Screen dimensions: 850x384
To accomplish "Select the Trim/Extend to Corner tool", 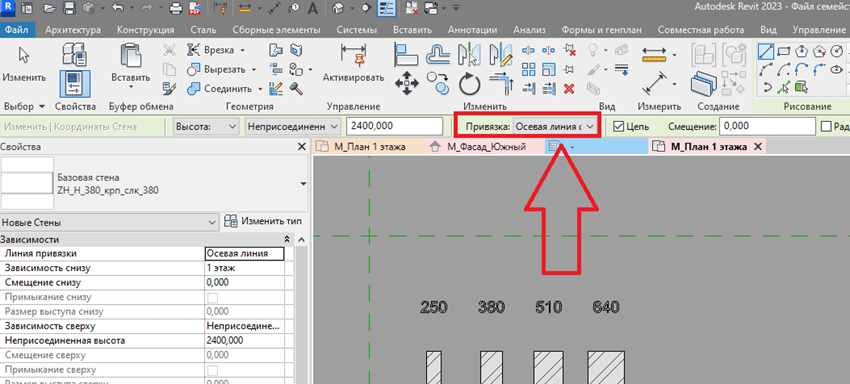I will (x=500, y=84).
